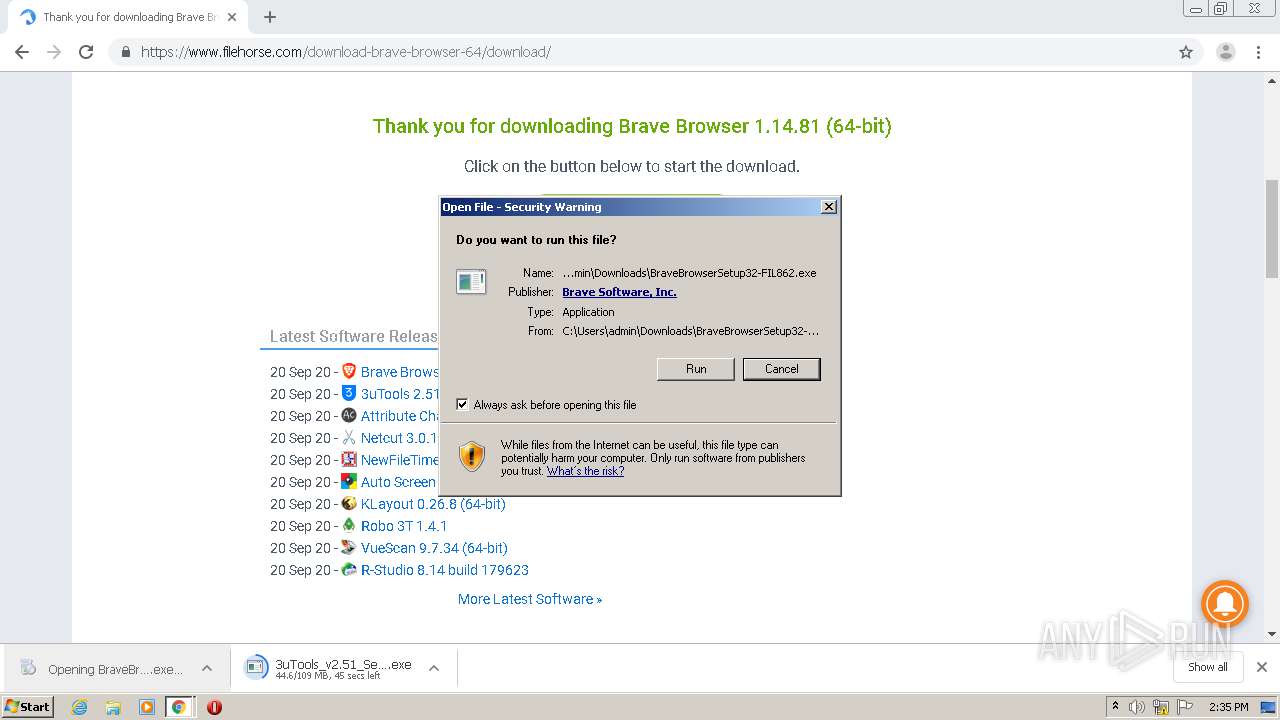Open the Chrome profile avatar
The image size is (1280, 720).
click(1225, 52)
